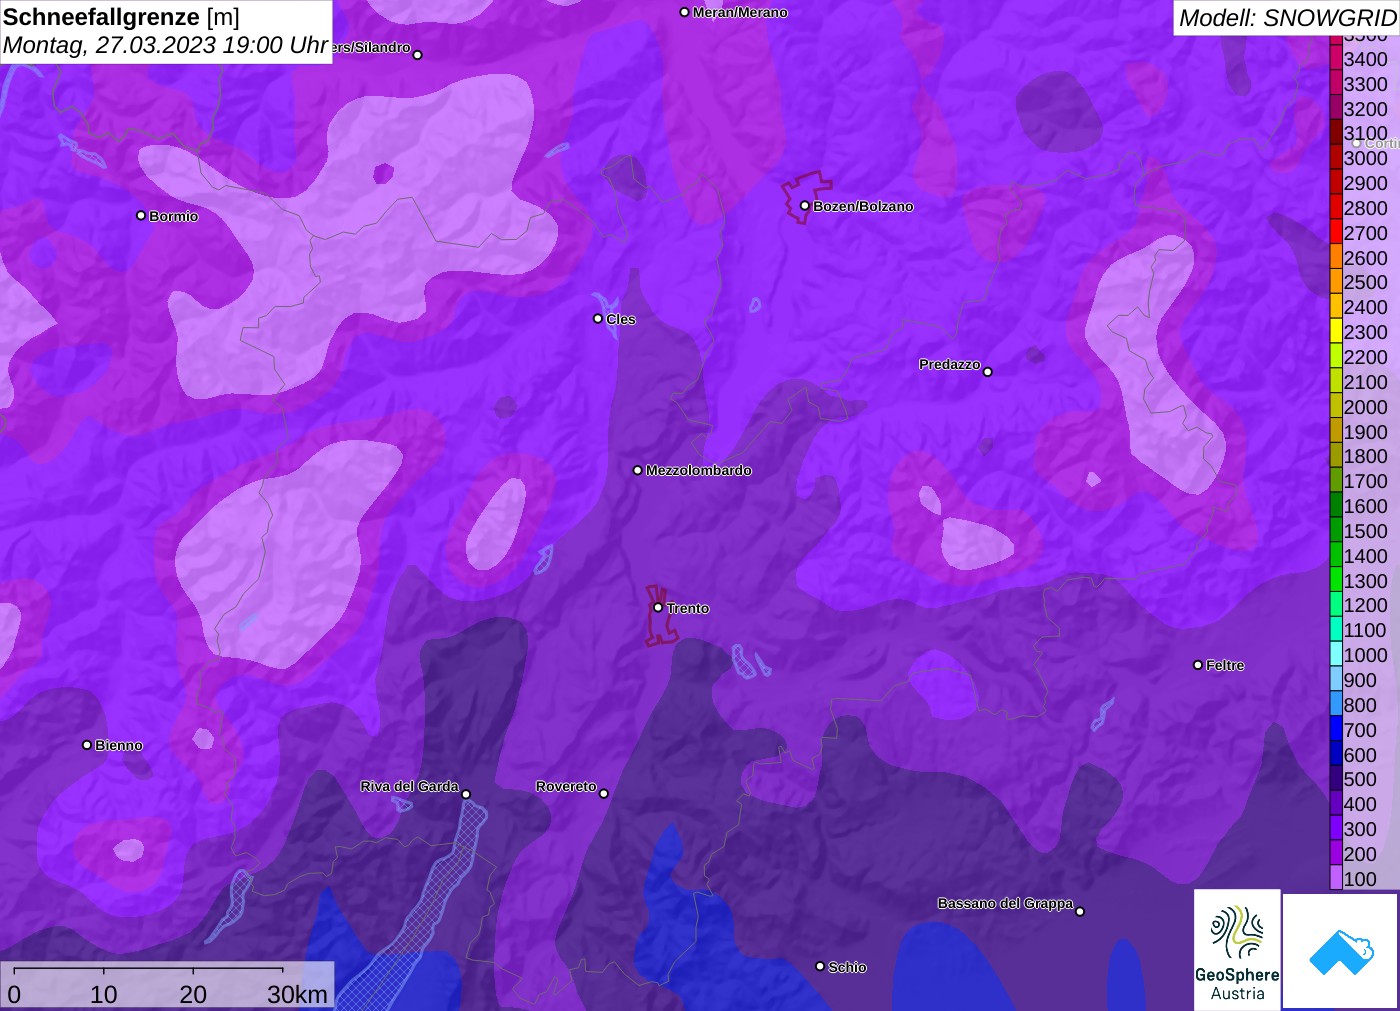Select the 1500 green legend swatch

1336,531
